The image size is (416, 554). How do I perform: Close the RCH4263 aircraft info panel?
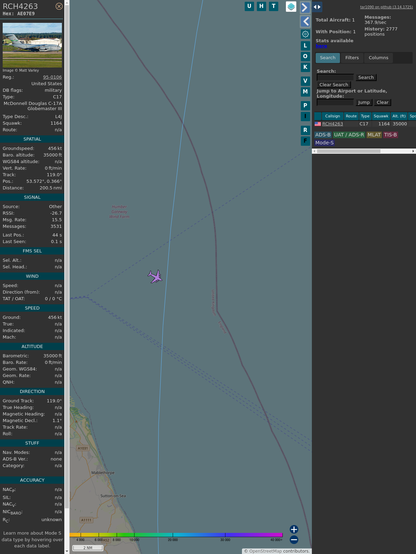(x=59, y=6)
